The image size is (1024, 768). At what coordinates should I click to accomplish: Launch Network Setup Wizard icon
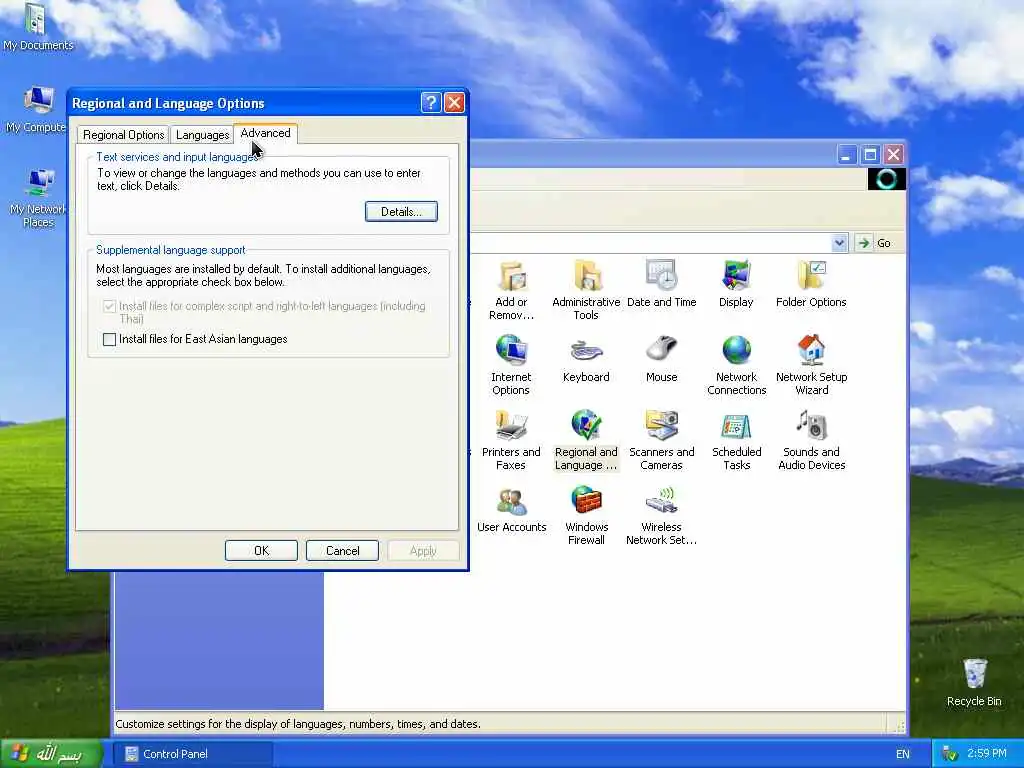(x=811, y=351)
